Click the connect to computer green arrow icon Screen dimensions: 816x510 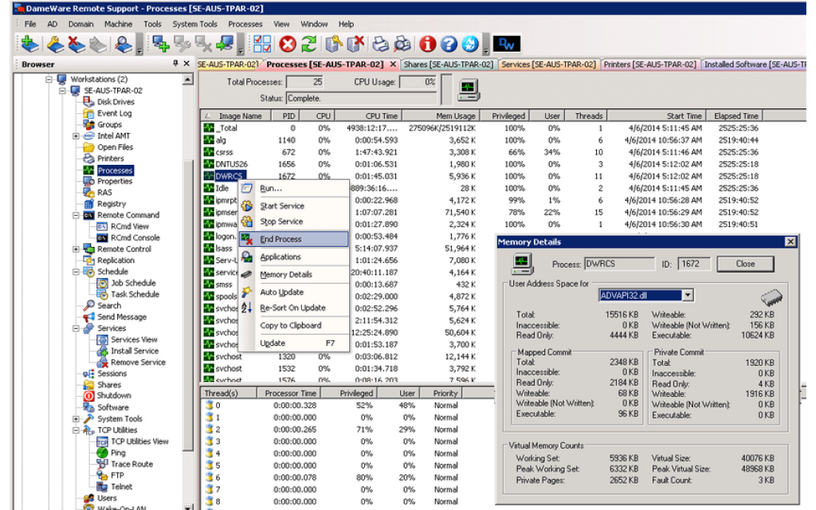click(225, 44)
